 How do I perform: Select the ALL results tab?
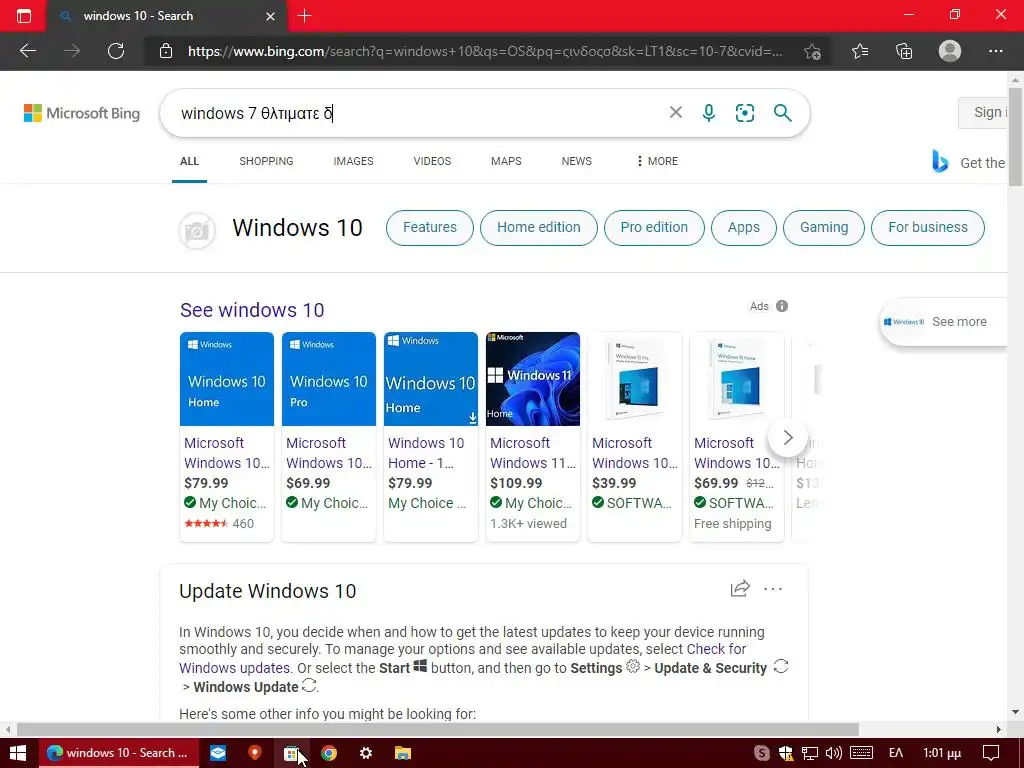(x=189, y=161)
